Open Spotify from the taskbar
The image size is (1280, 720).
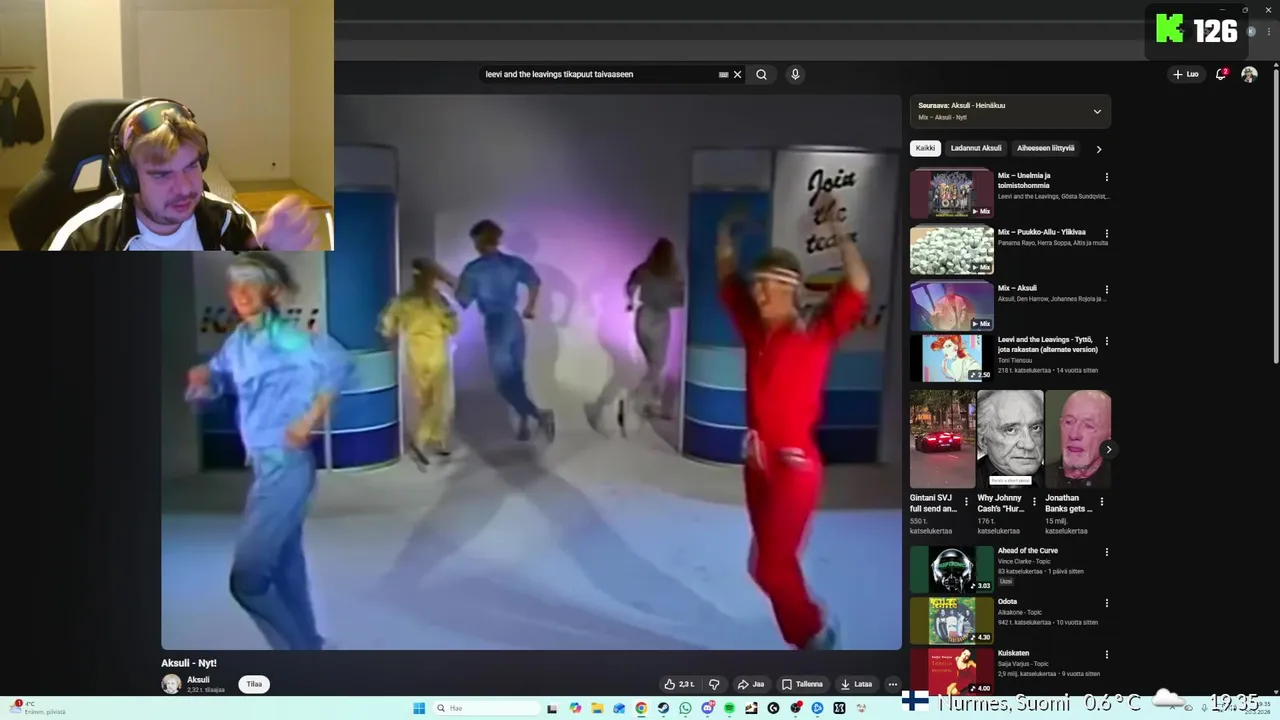(729, 708)
